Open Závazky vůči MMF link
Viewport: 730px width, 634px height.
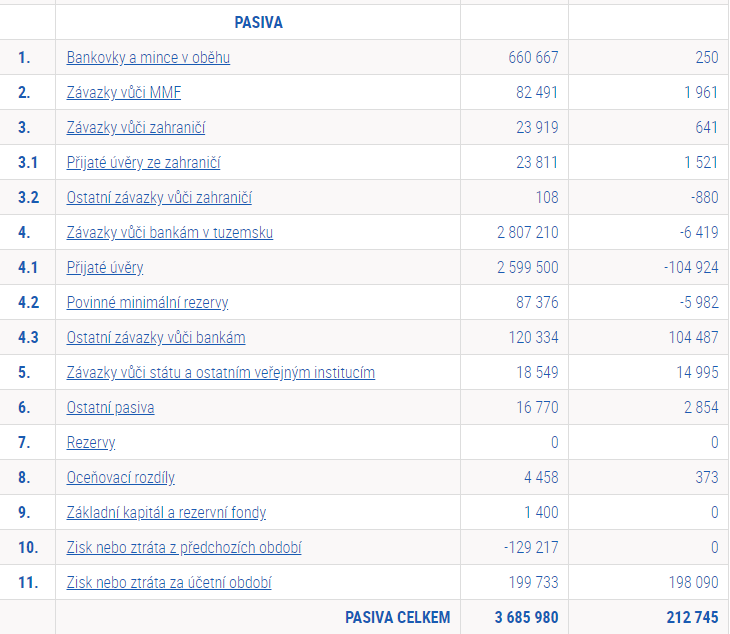click(x=123, y=93)
